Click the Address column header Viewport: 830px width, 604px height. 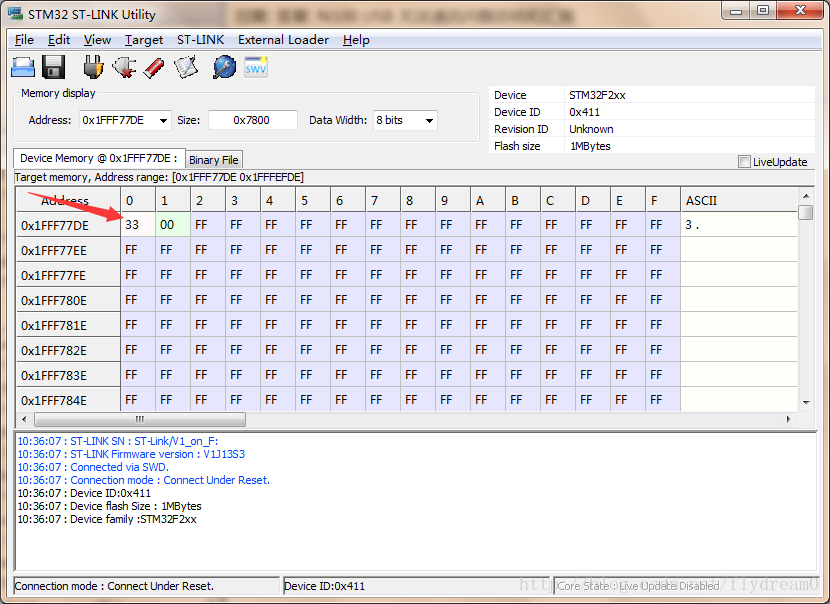68,200
